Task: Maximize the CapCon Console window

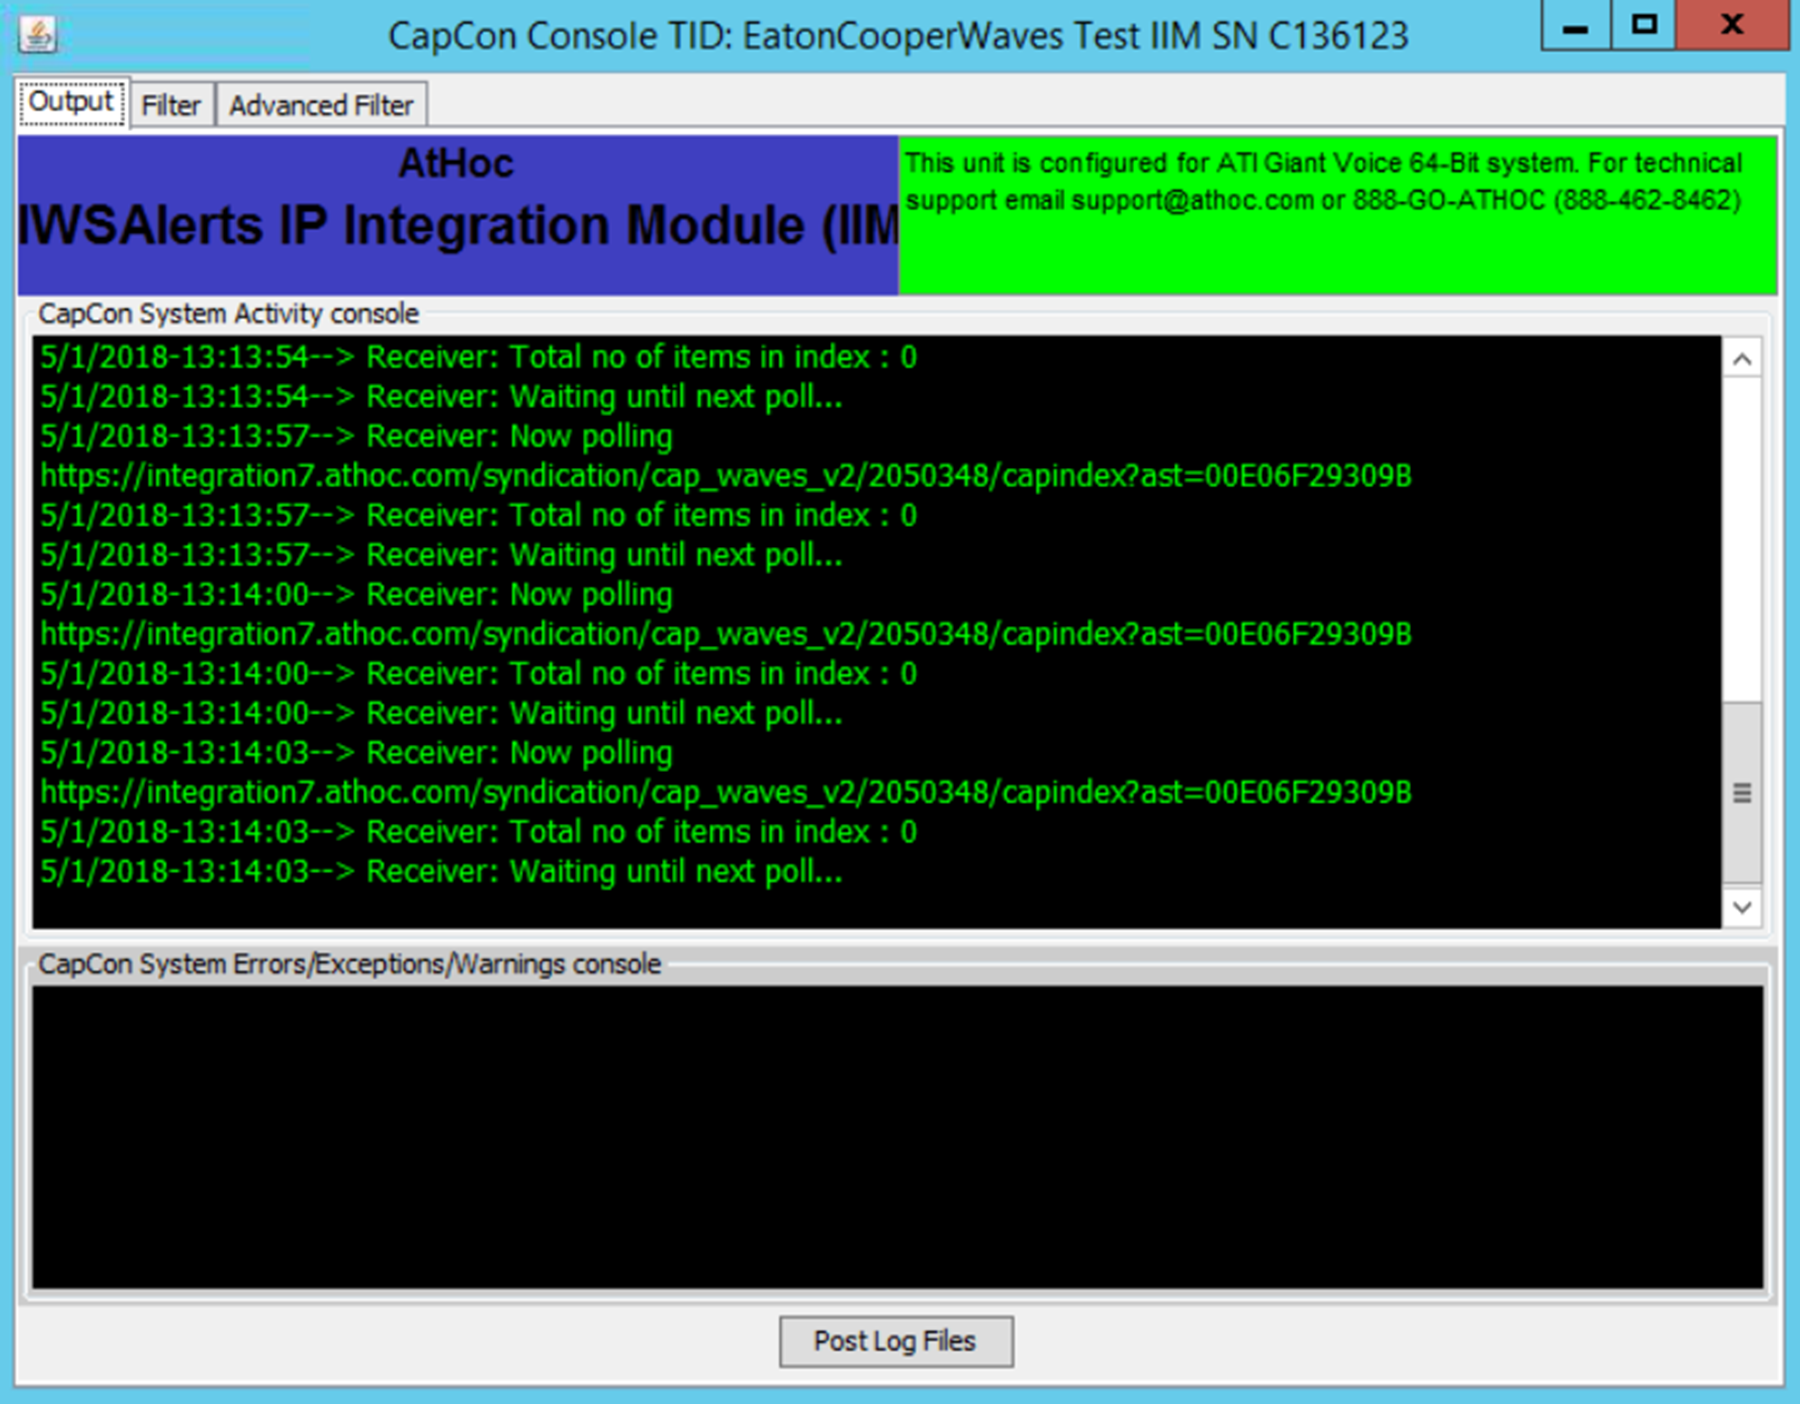Action: point(1644,26)
